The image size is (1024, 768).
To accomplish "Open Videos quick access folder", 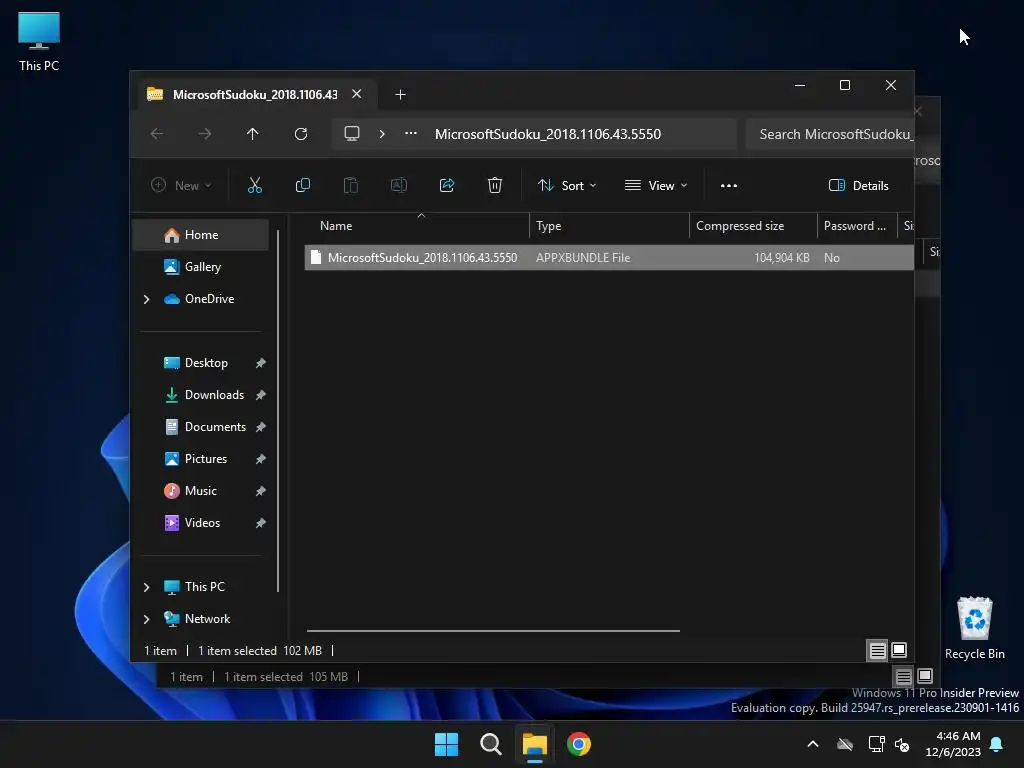I will (202, 522).
